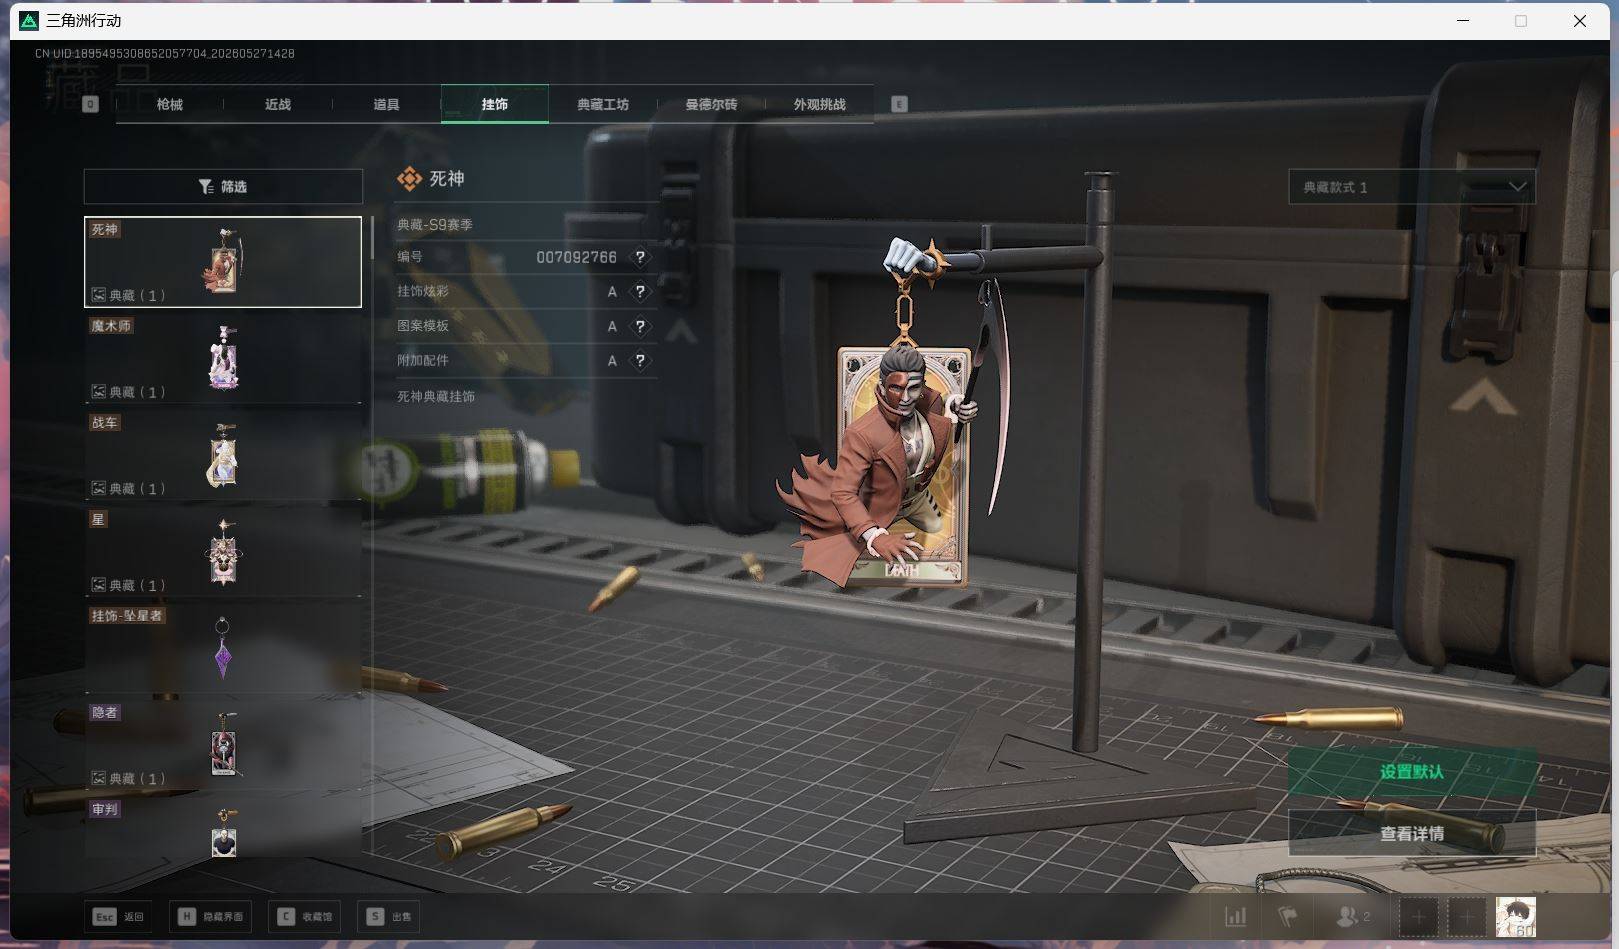Click the 设置默认 button

pos(1412,772)
